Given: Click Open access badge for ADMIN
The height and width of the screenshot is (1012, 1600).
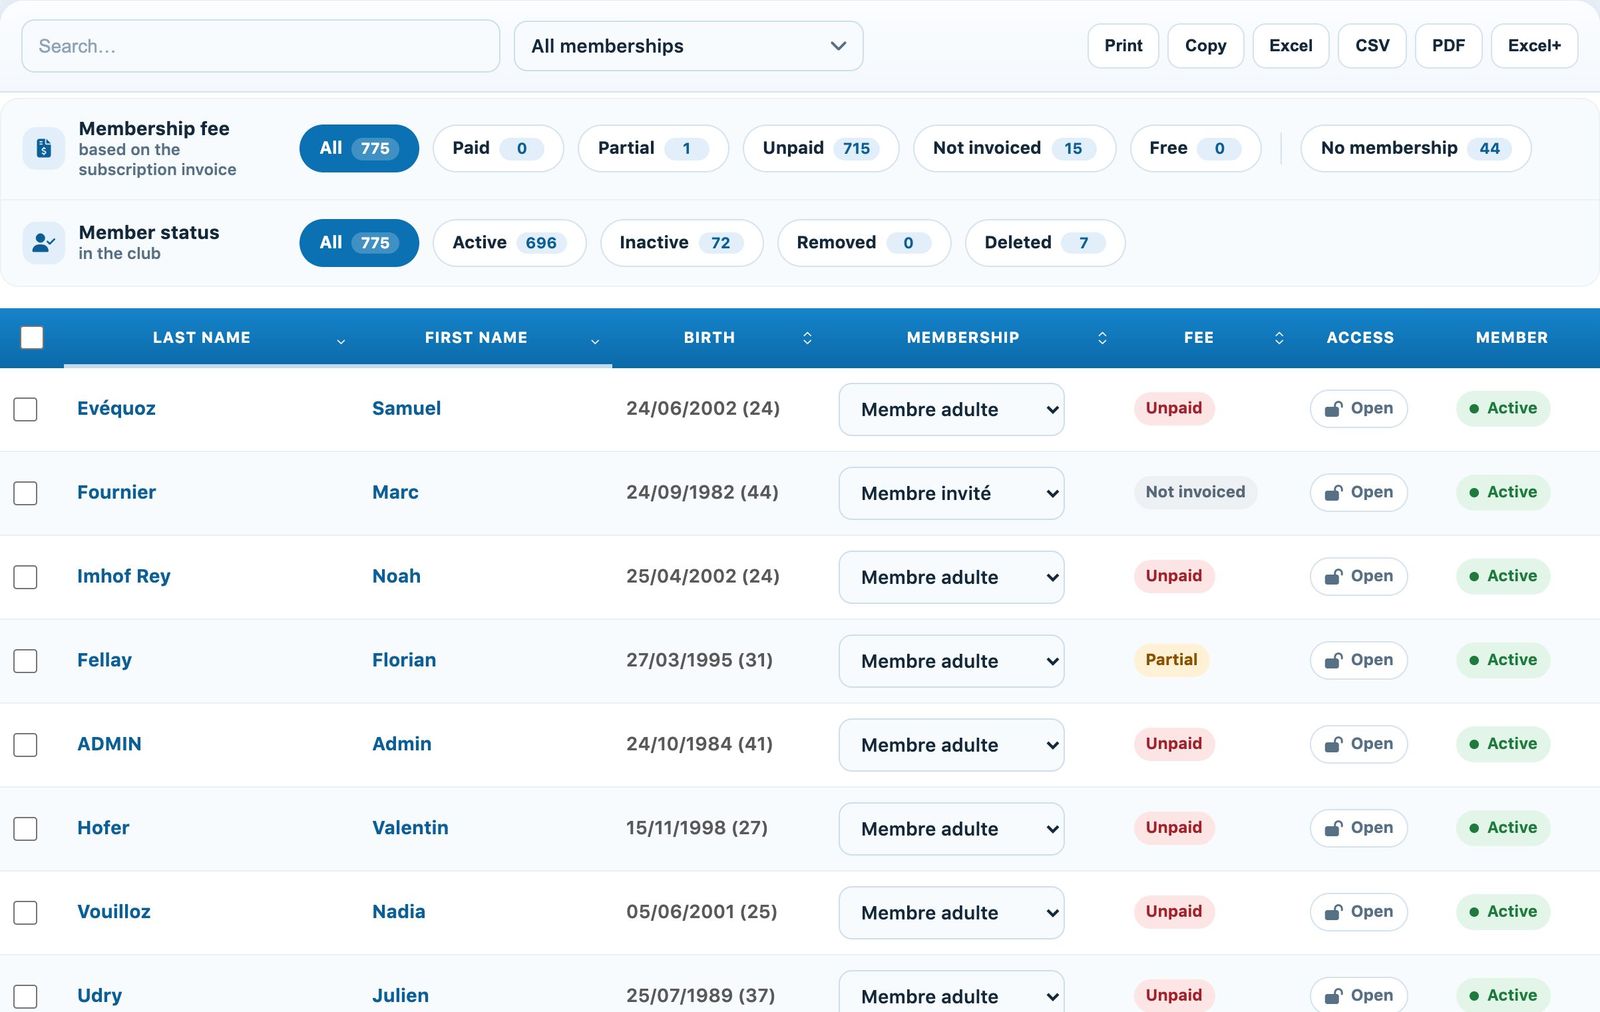Looking at the screenshot, I should [x=1359, y=744].
